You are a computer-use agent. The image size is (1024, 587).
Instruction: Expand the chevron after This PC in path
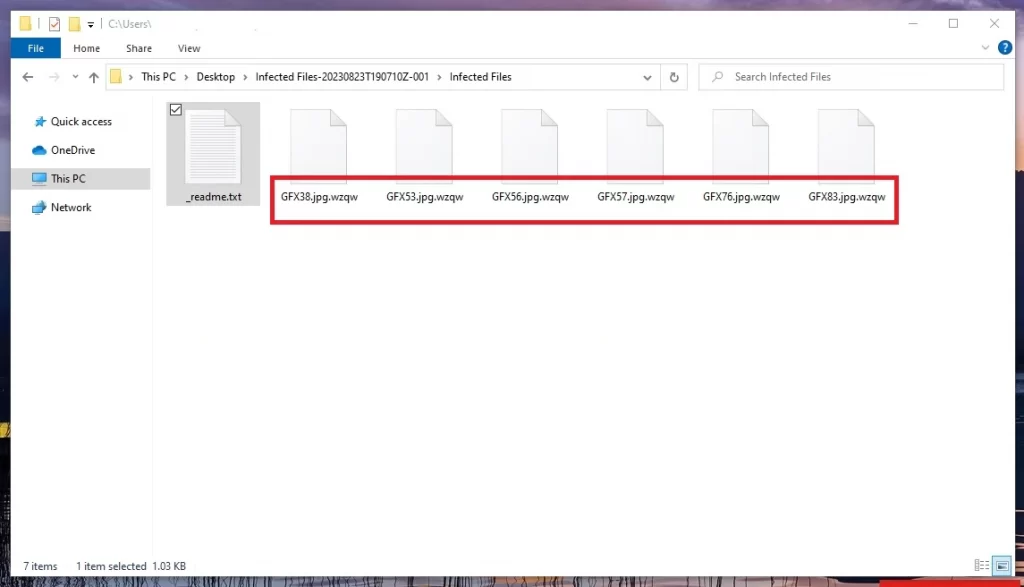(186, 77)
